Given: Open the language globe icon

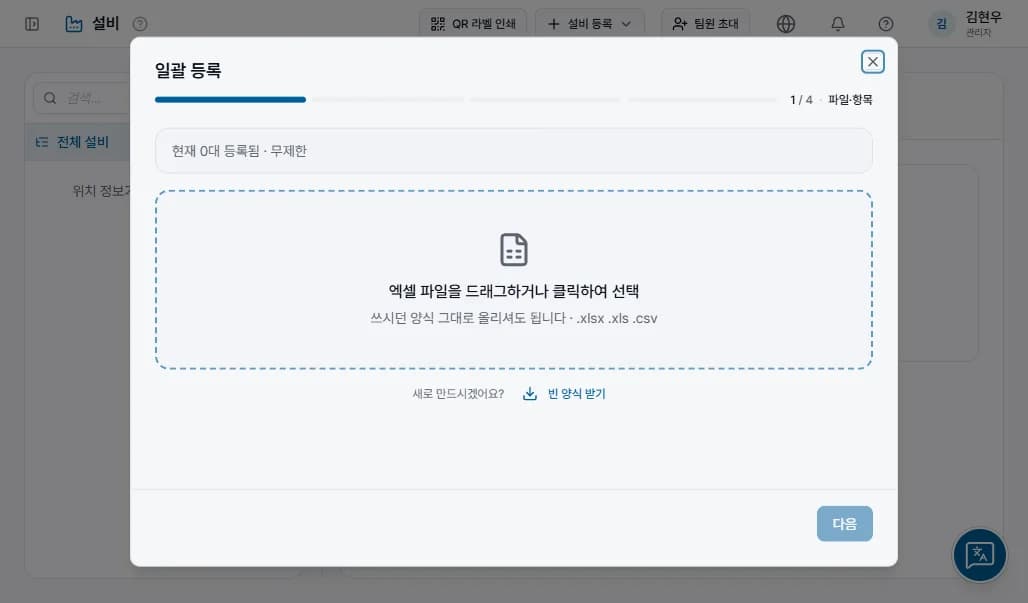Looking at the screenshot, I should pos(785,24).
